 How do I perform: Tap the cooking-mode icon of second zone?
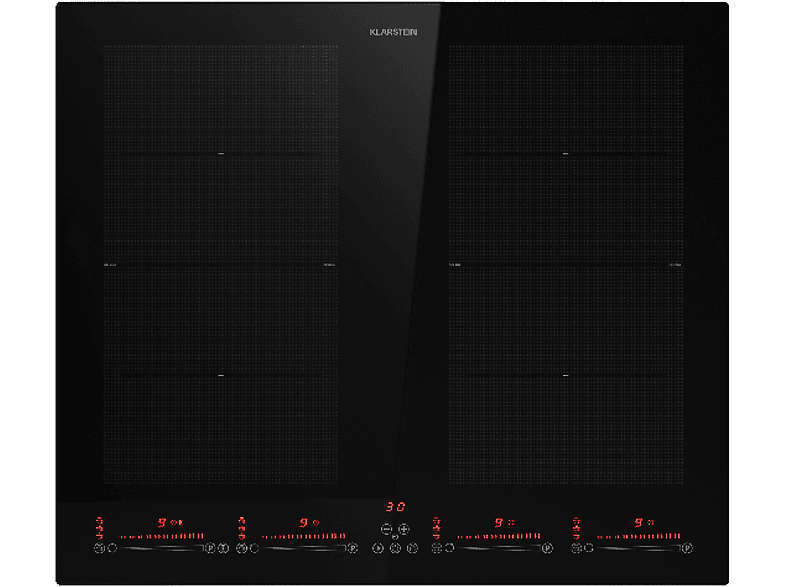[x=241, y=548]
